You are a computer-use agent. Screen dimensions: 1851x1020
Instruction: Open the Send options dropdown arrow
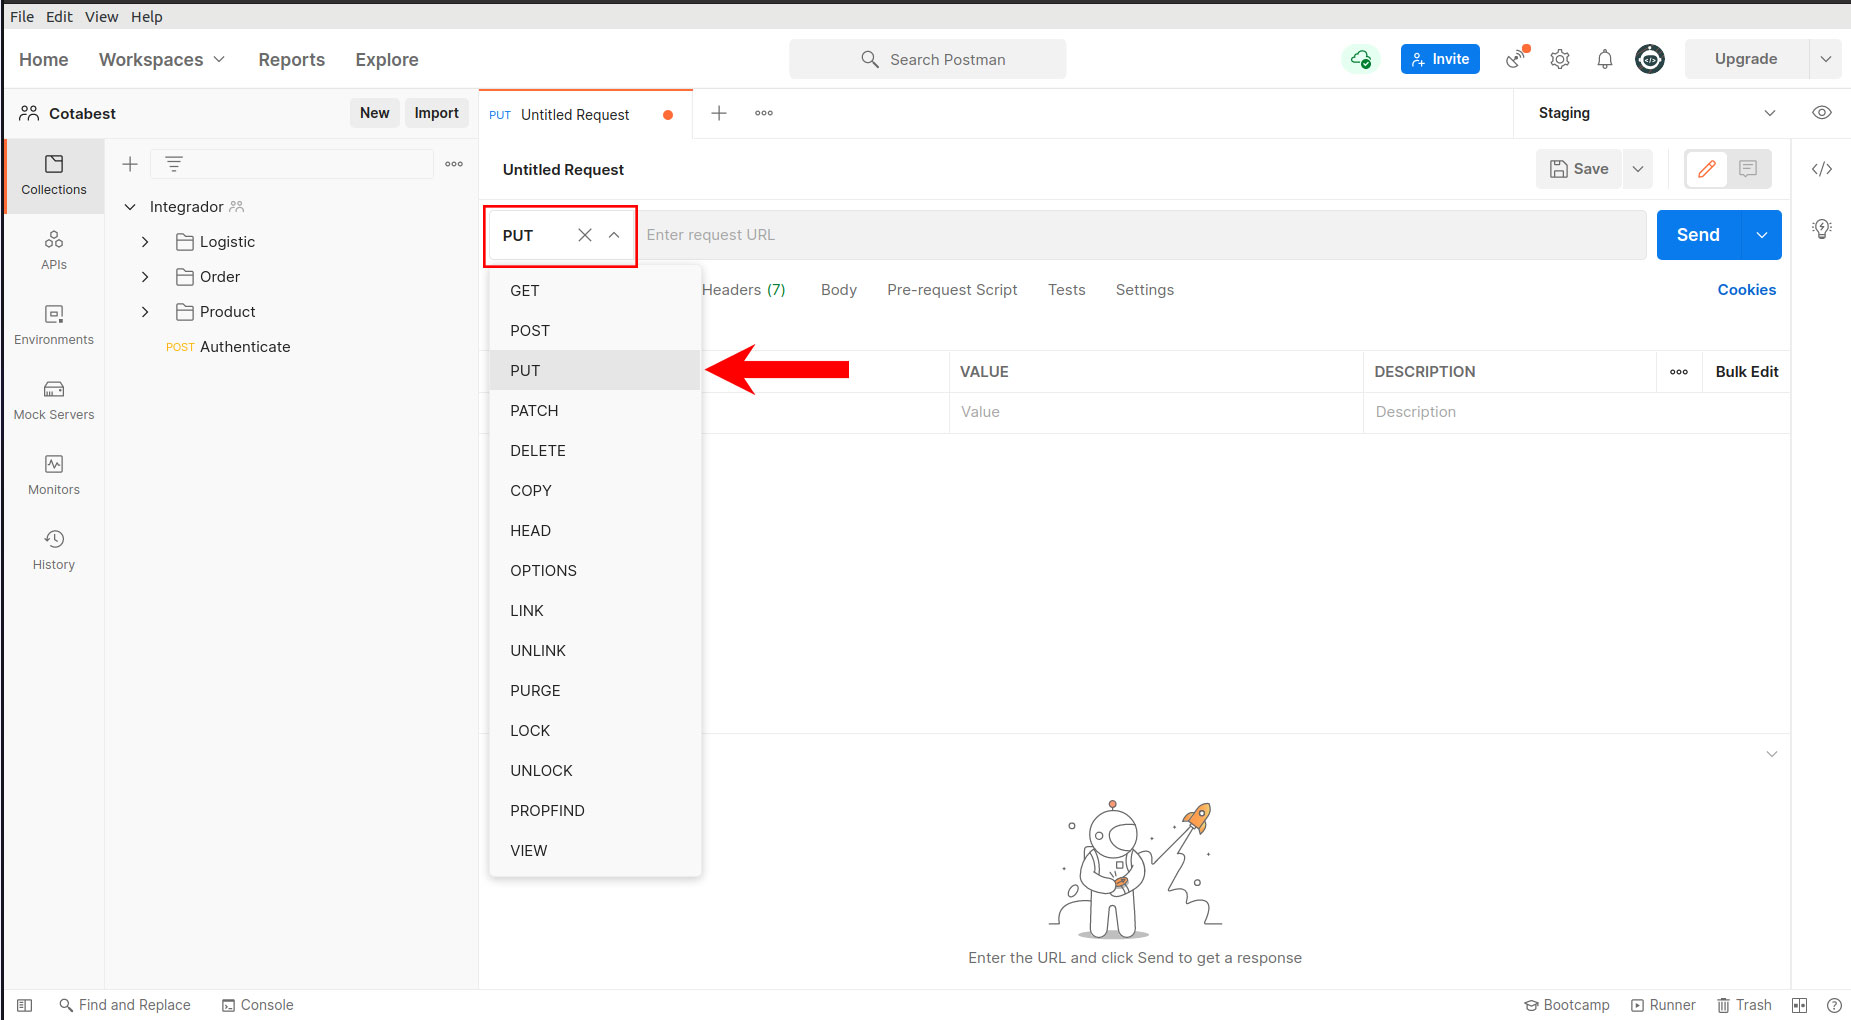1762,235
